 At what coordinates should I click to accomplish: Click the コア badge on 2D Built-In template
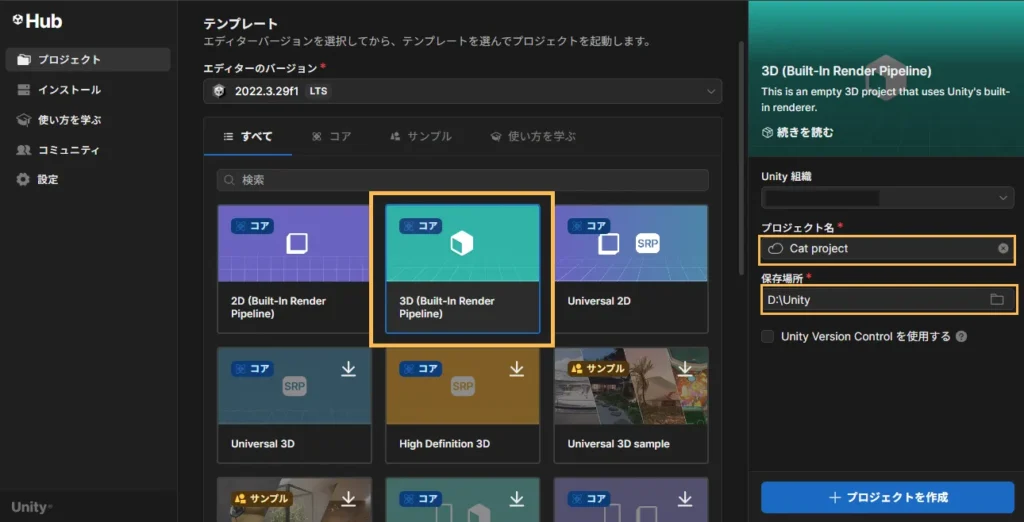(252, 226)
